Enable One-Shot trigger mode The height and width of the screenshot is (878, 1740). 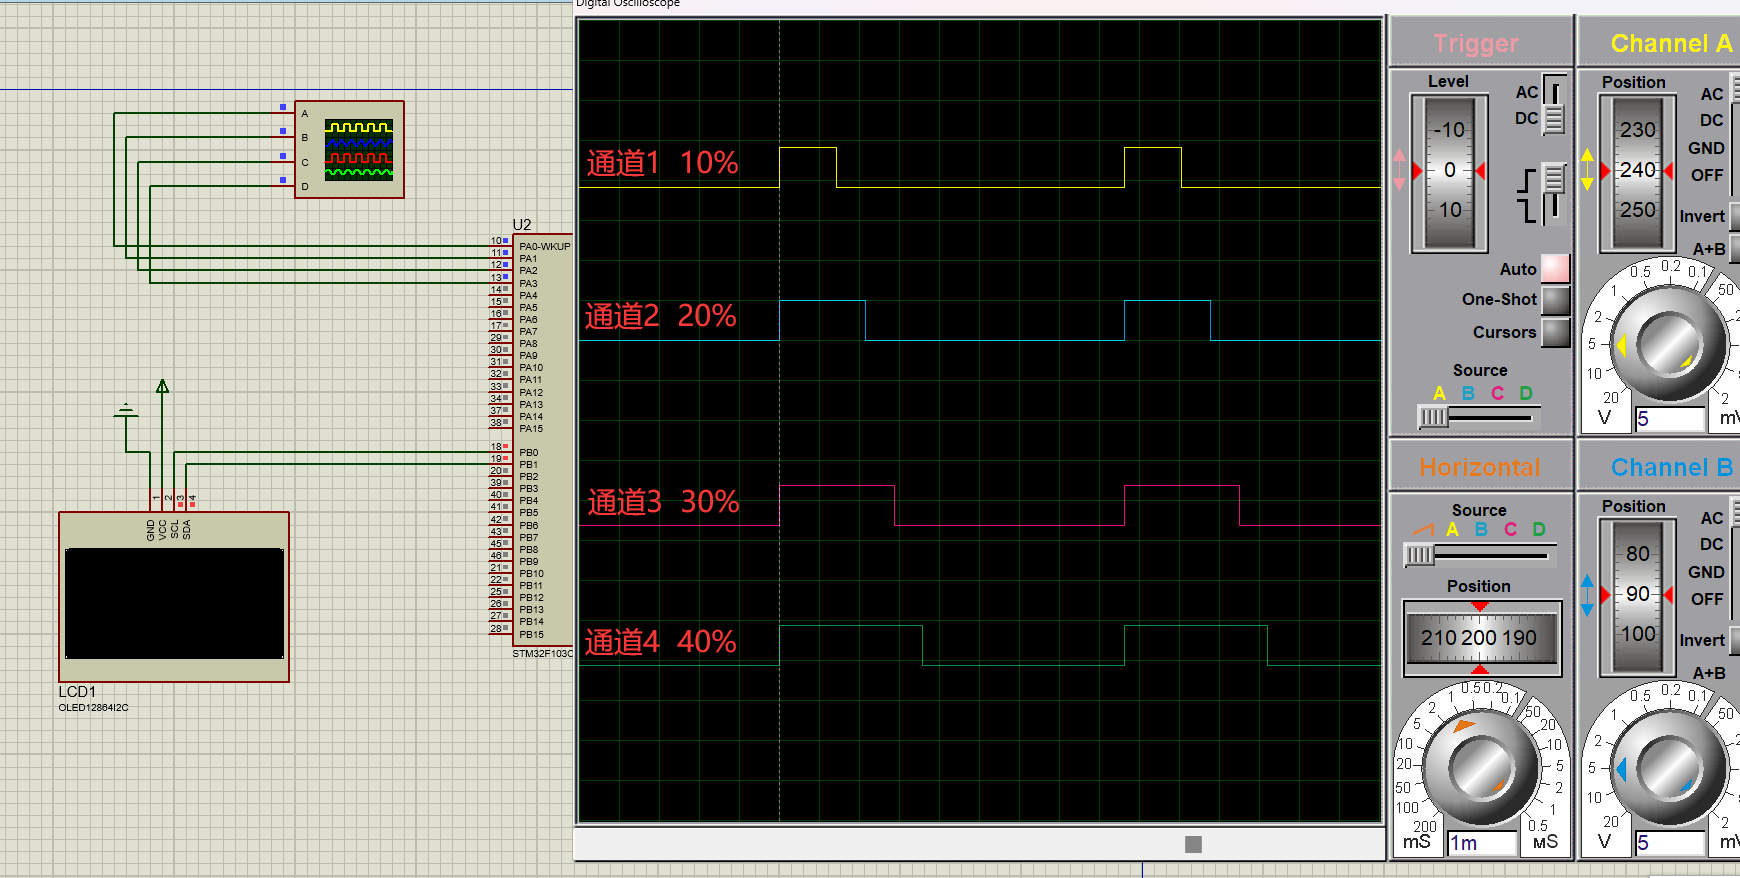click(x=1555, y=300)
